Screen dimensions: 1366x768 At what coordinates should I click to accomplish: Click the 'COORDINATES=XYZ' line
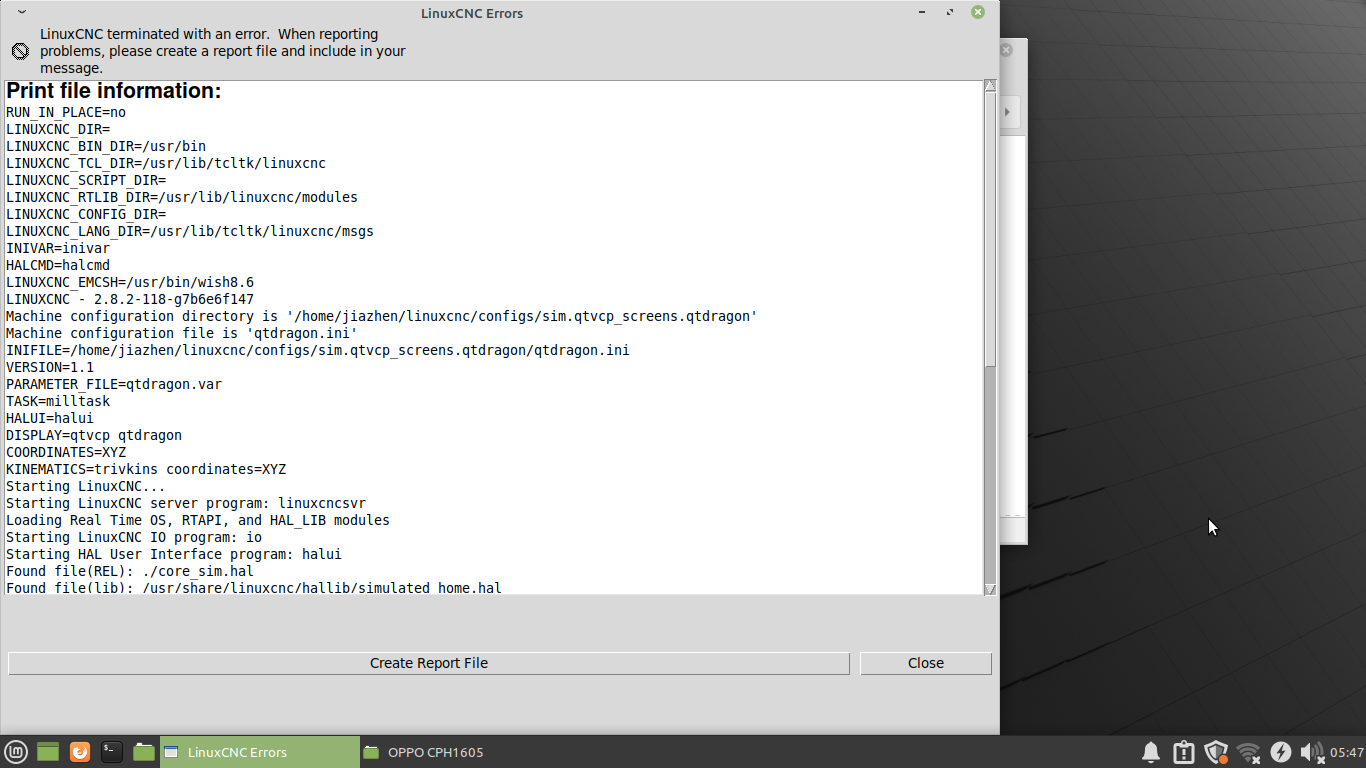pyautogui.click(x=66, y=452)
